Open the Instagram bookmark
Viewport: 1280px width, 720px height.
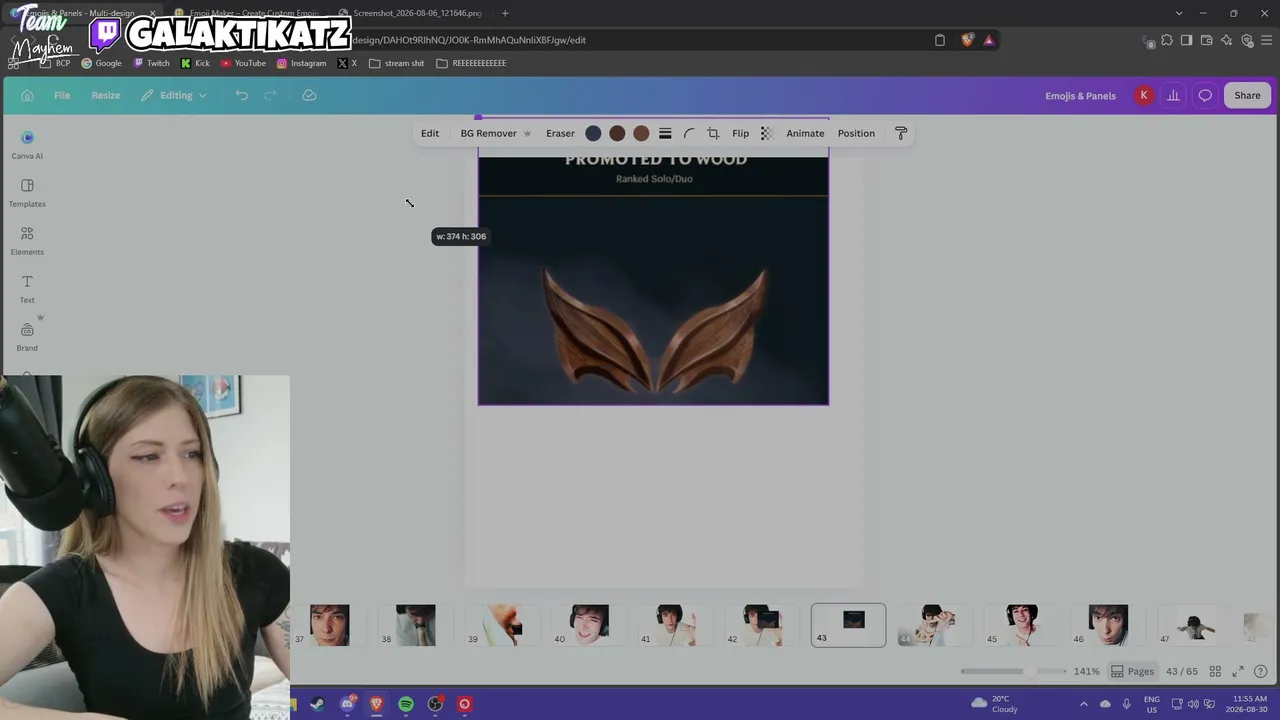pyautogui.click(x=302, y=63)
